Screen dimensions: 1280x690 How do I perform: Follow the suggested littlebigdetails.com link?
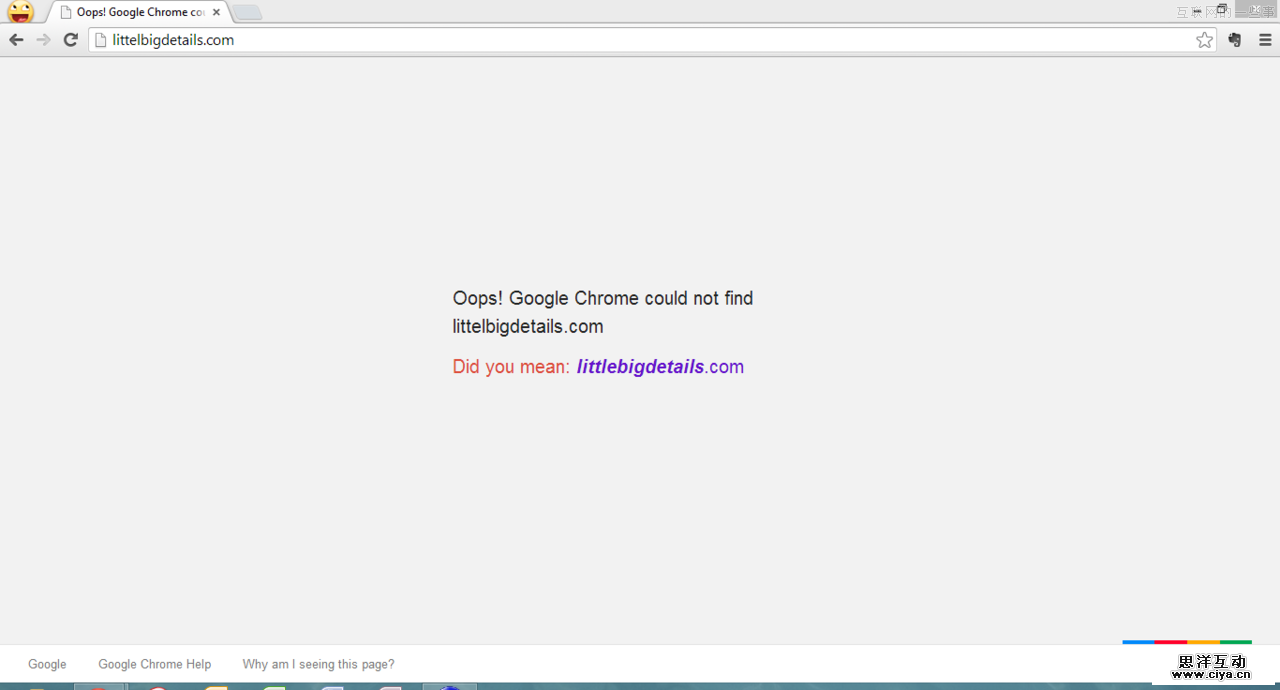[660, 367]
